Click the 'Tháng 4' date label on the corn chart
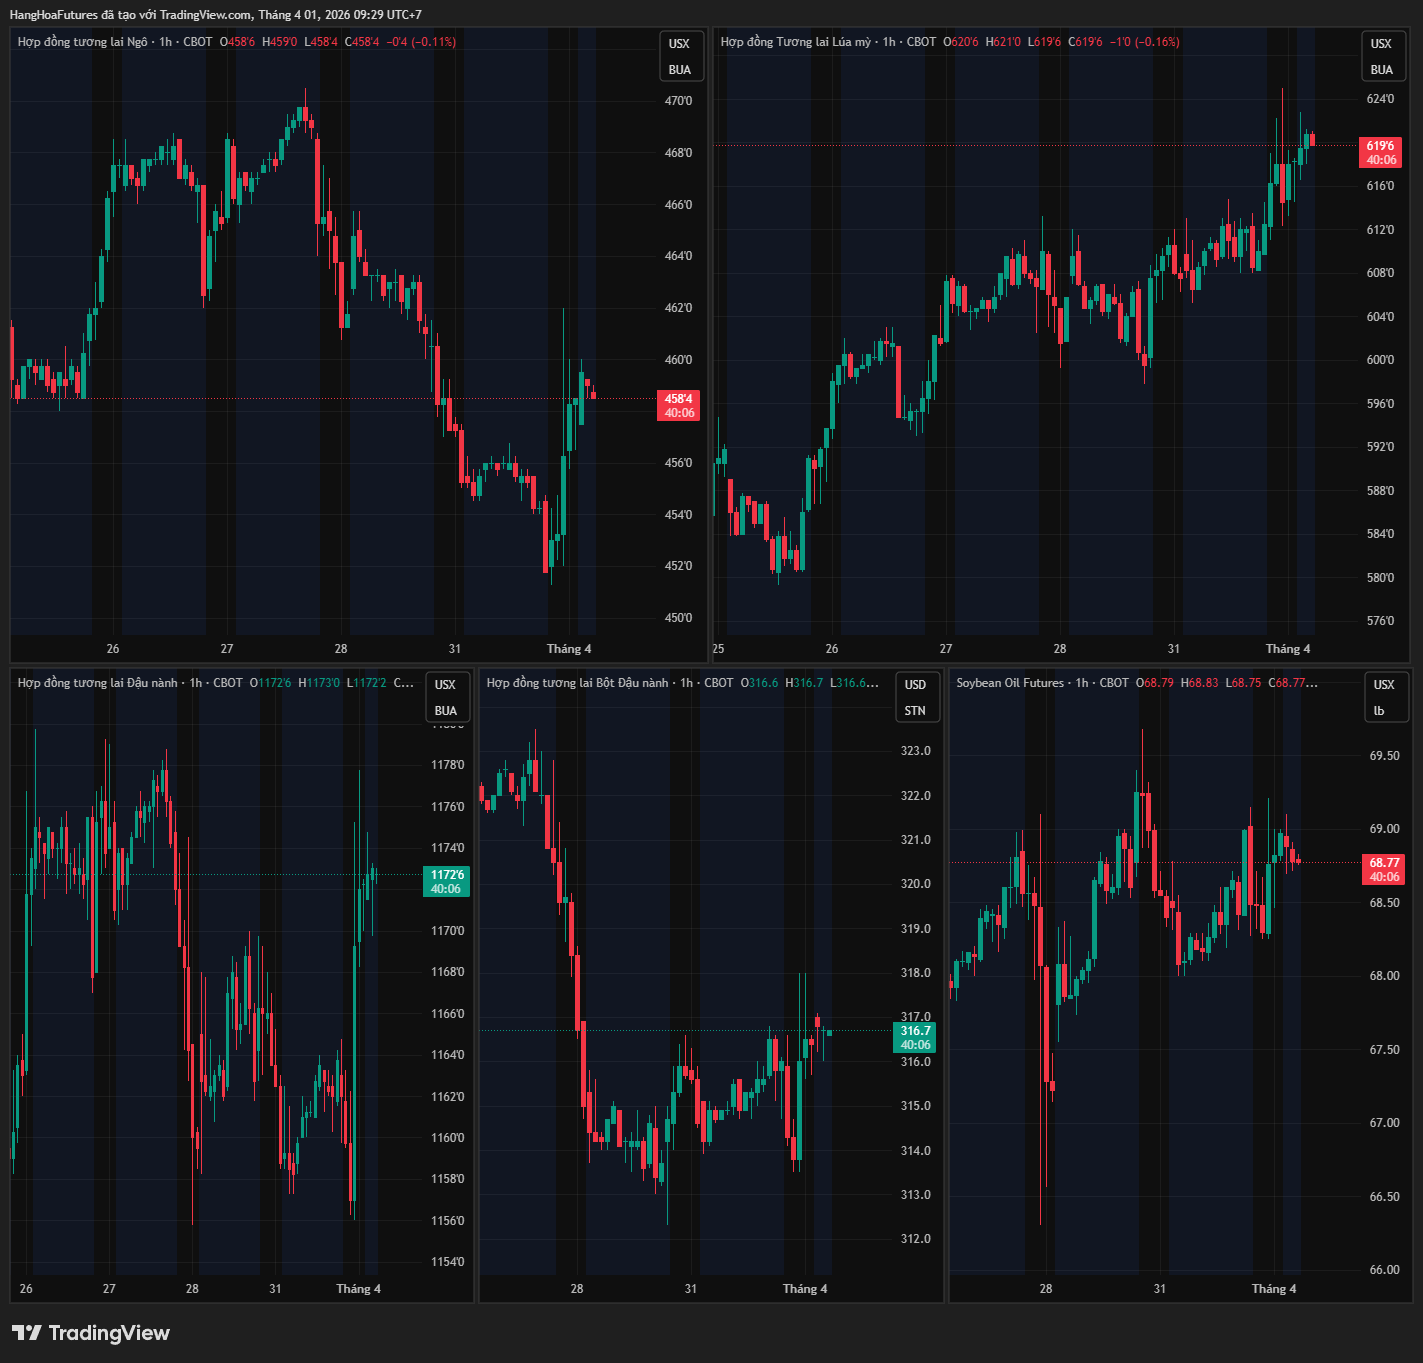The height and width of the screenshot is (1363, 1423). [569, 649]
